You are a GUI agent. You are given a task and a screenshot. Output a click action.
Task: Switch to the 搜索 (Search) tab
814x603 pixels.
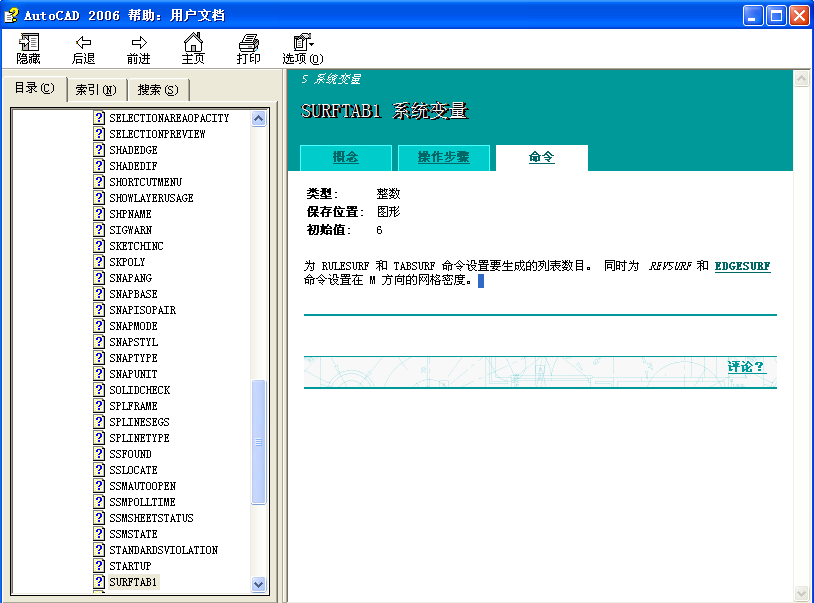158,90
